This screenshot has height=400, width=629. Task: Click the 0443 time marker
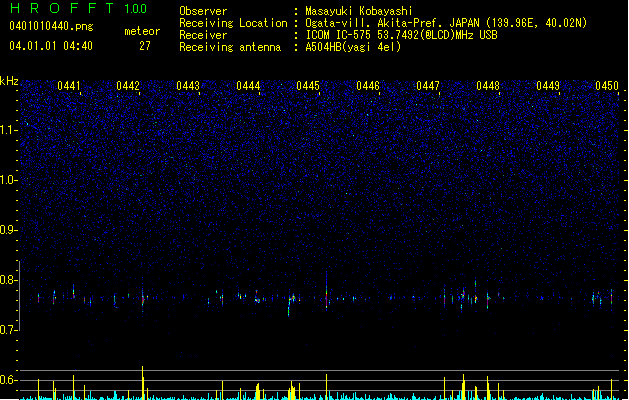188,86
